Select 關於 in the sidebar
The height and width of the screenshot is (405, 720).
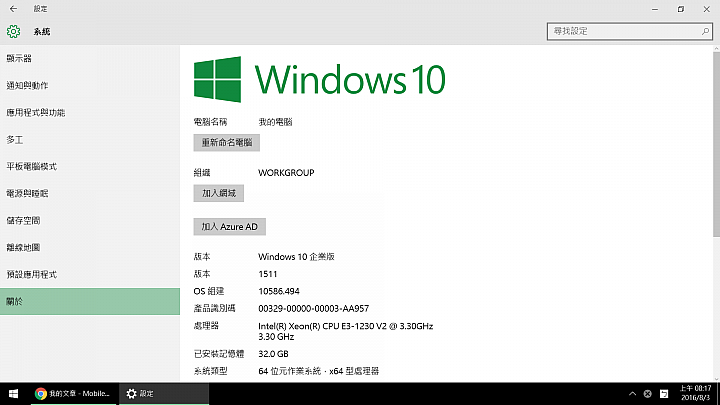coord(90,302)
